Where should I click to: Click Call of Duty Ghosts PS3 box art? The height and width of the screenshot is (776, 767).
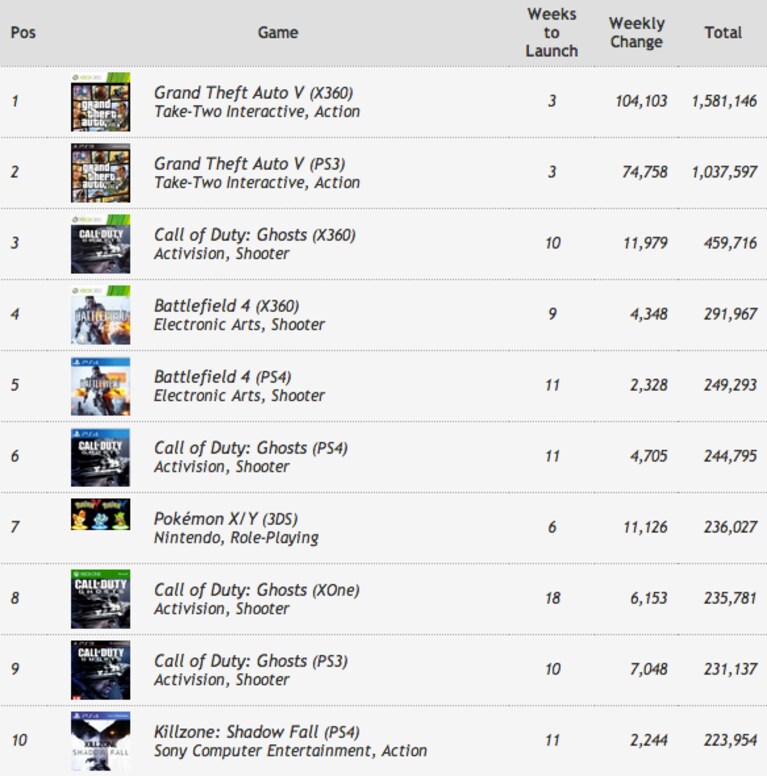[100, 670]
